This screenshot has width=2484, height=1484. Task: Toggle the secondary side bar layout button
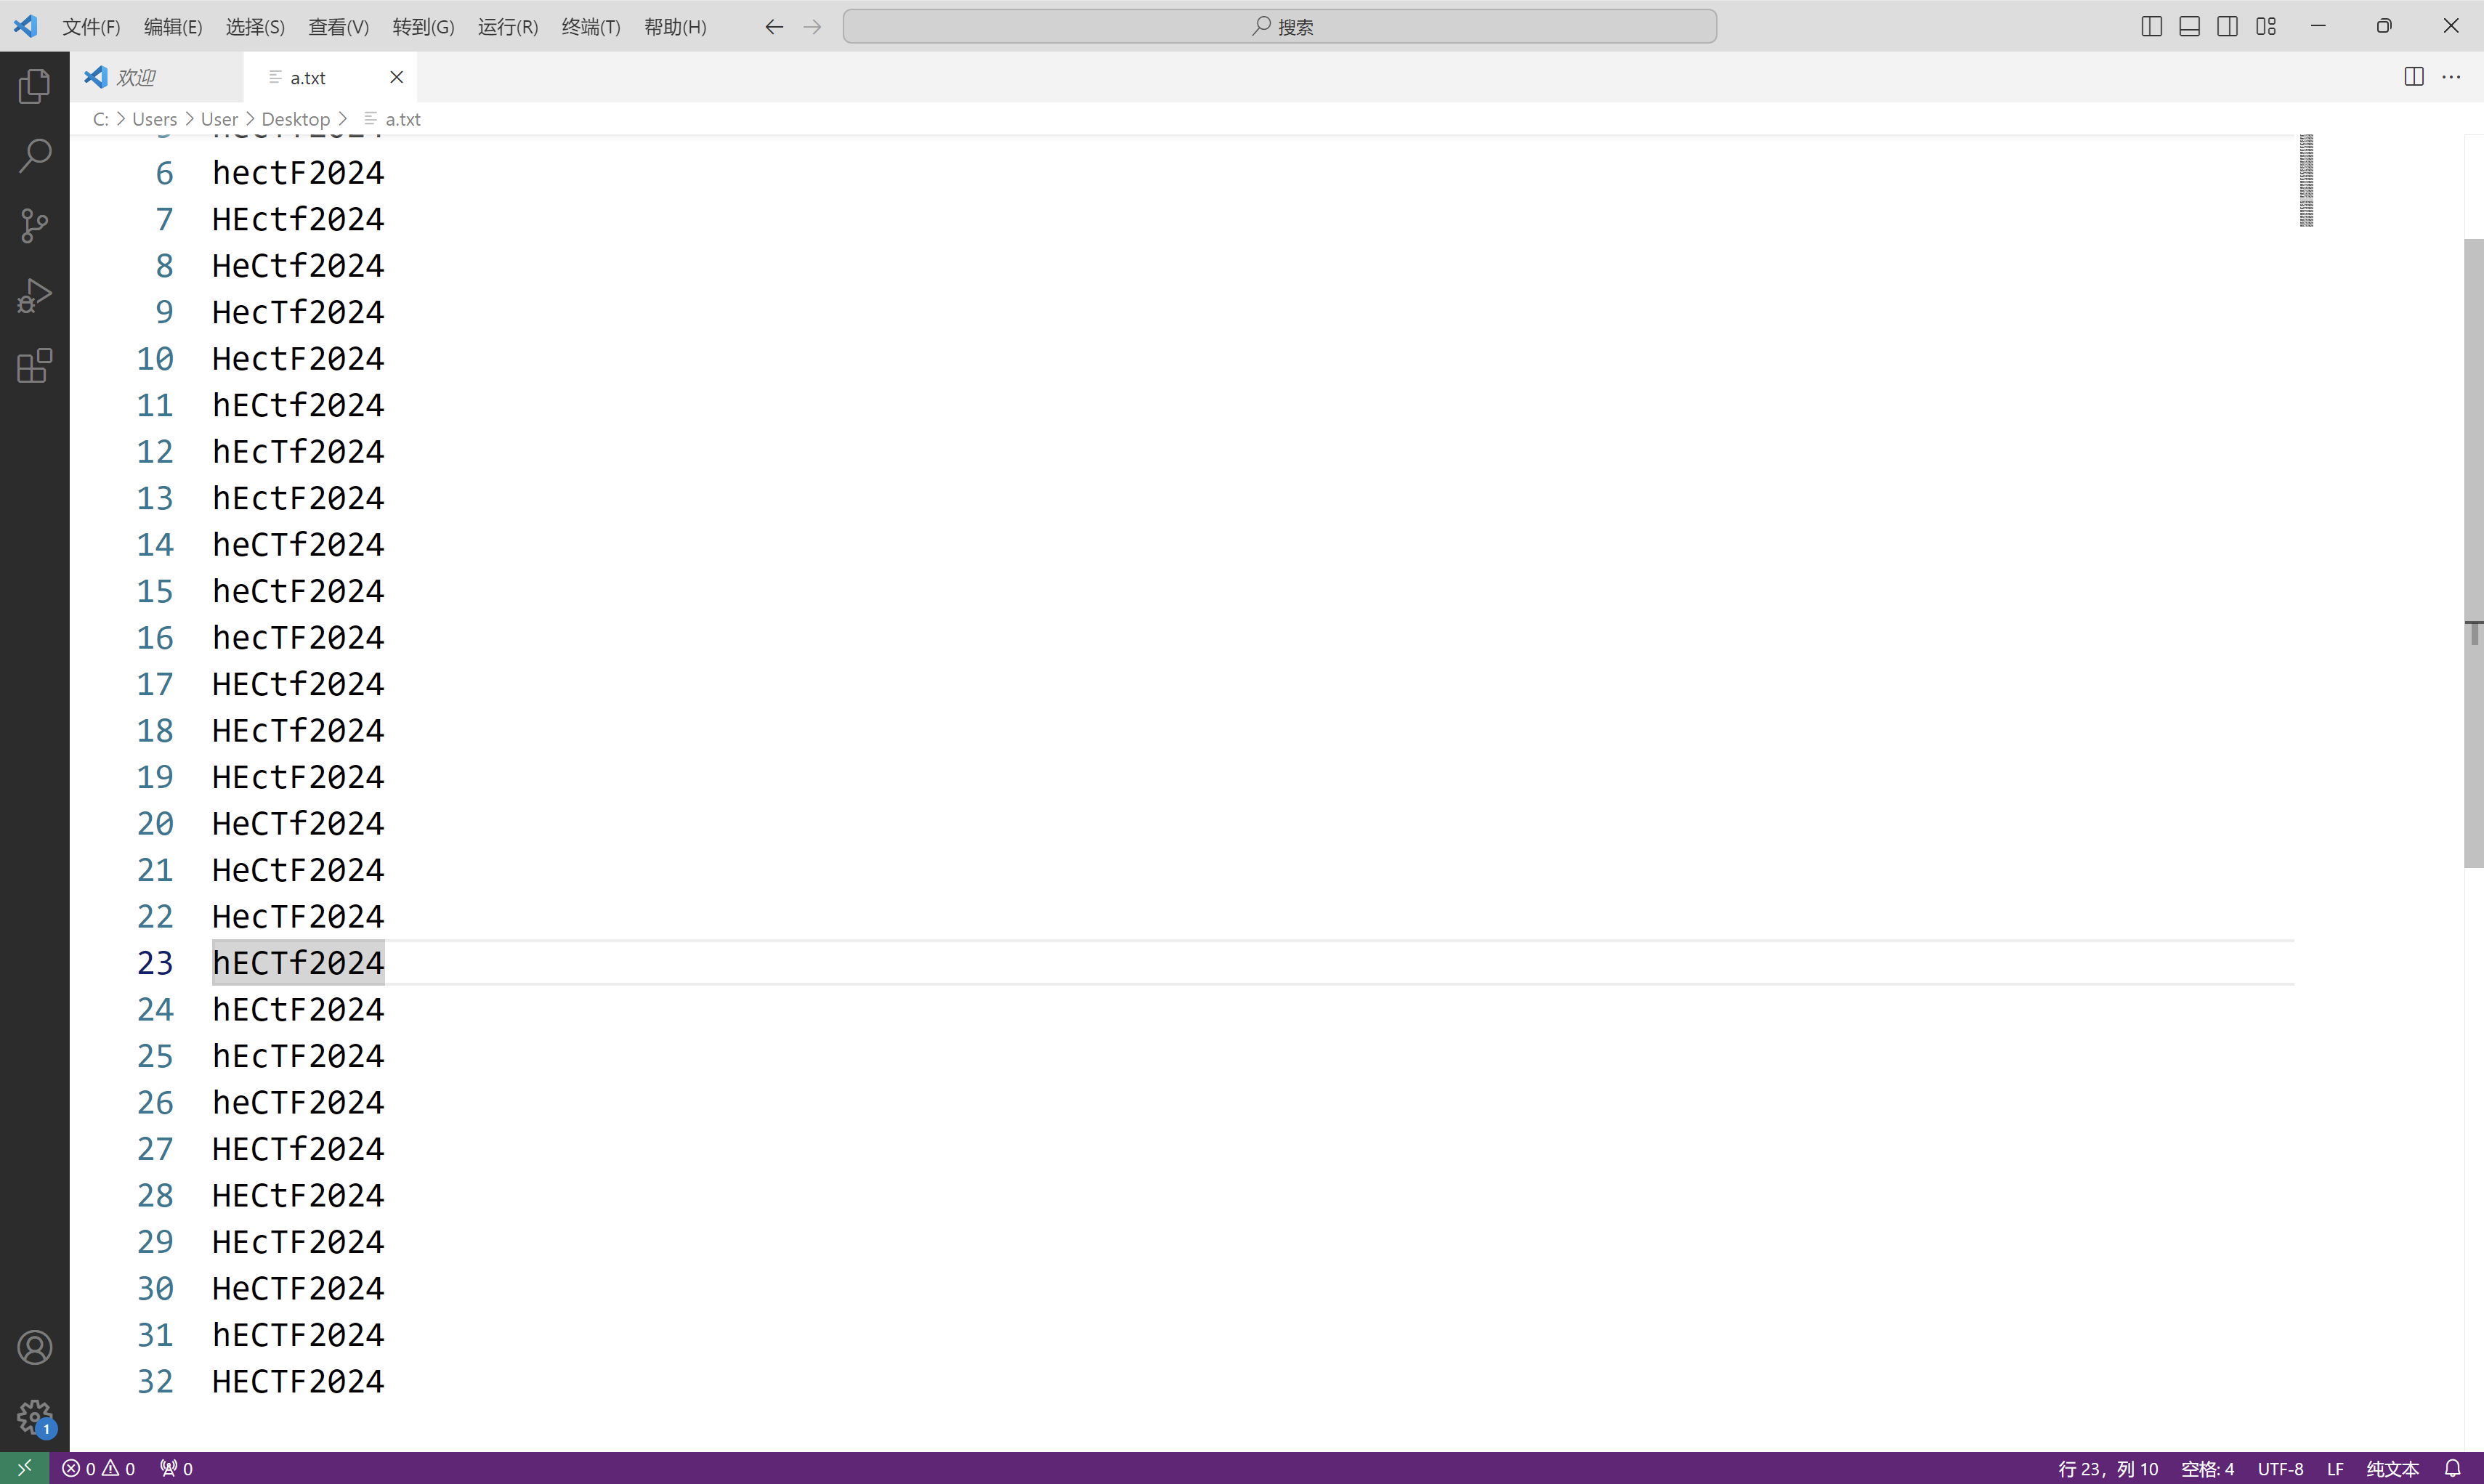2227,27
